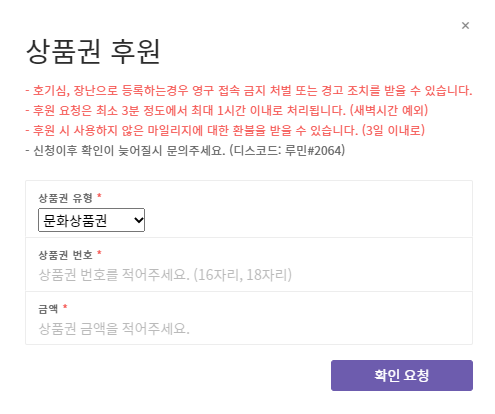495x414 pixels.
Task: Click the 호기심, 장난으로 warning line
Action: (249, 90)
